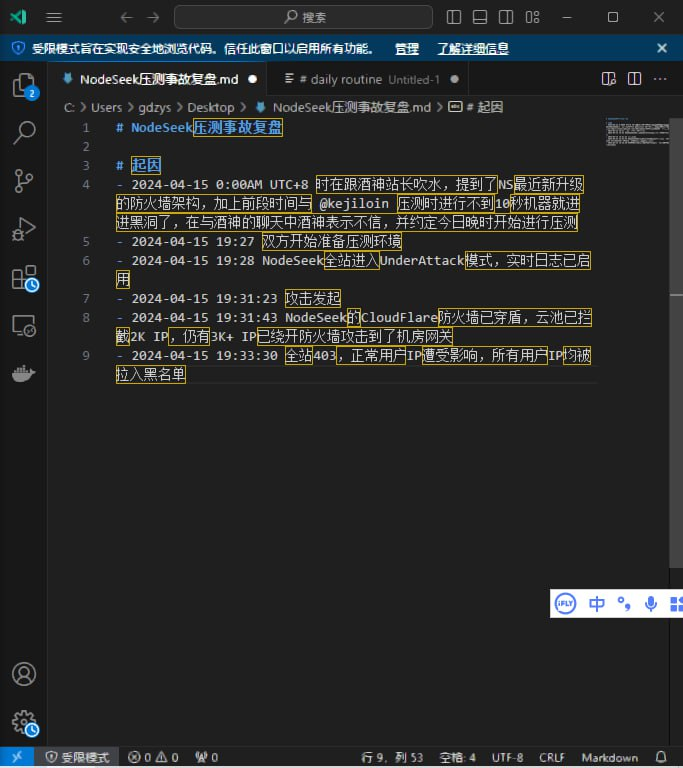The image size is (683, 768).
Task: Select '# 起因' symbol in breadcrumb
Action: (x=484, y=107)
